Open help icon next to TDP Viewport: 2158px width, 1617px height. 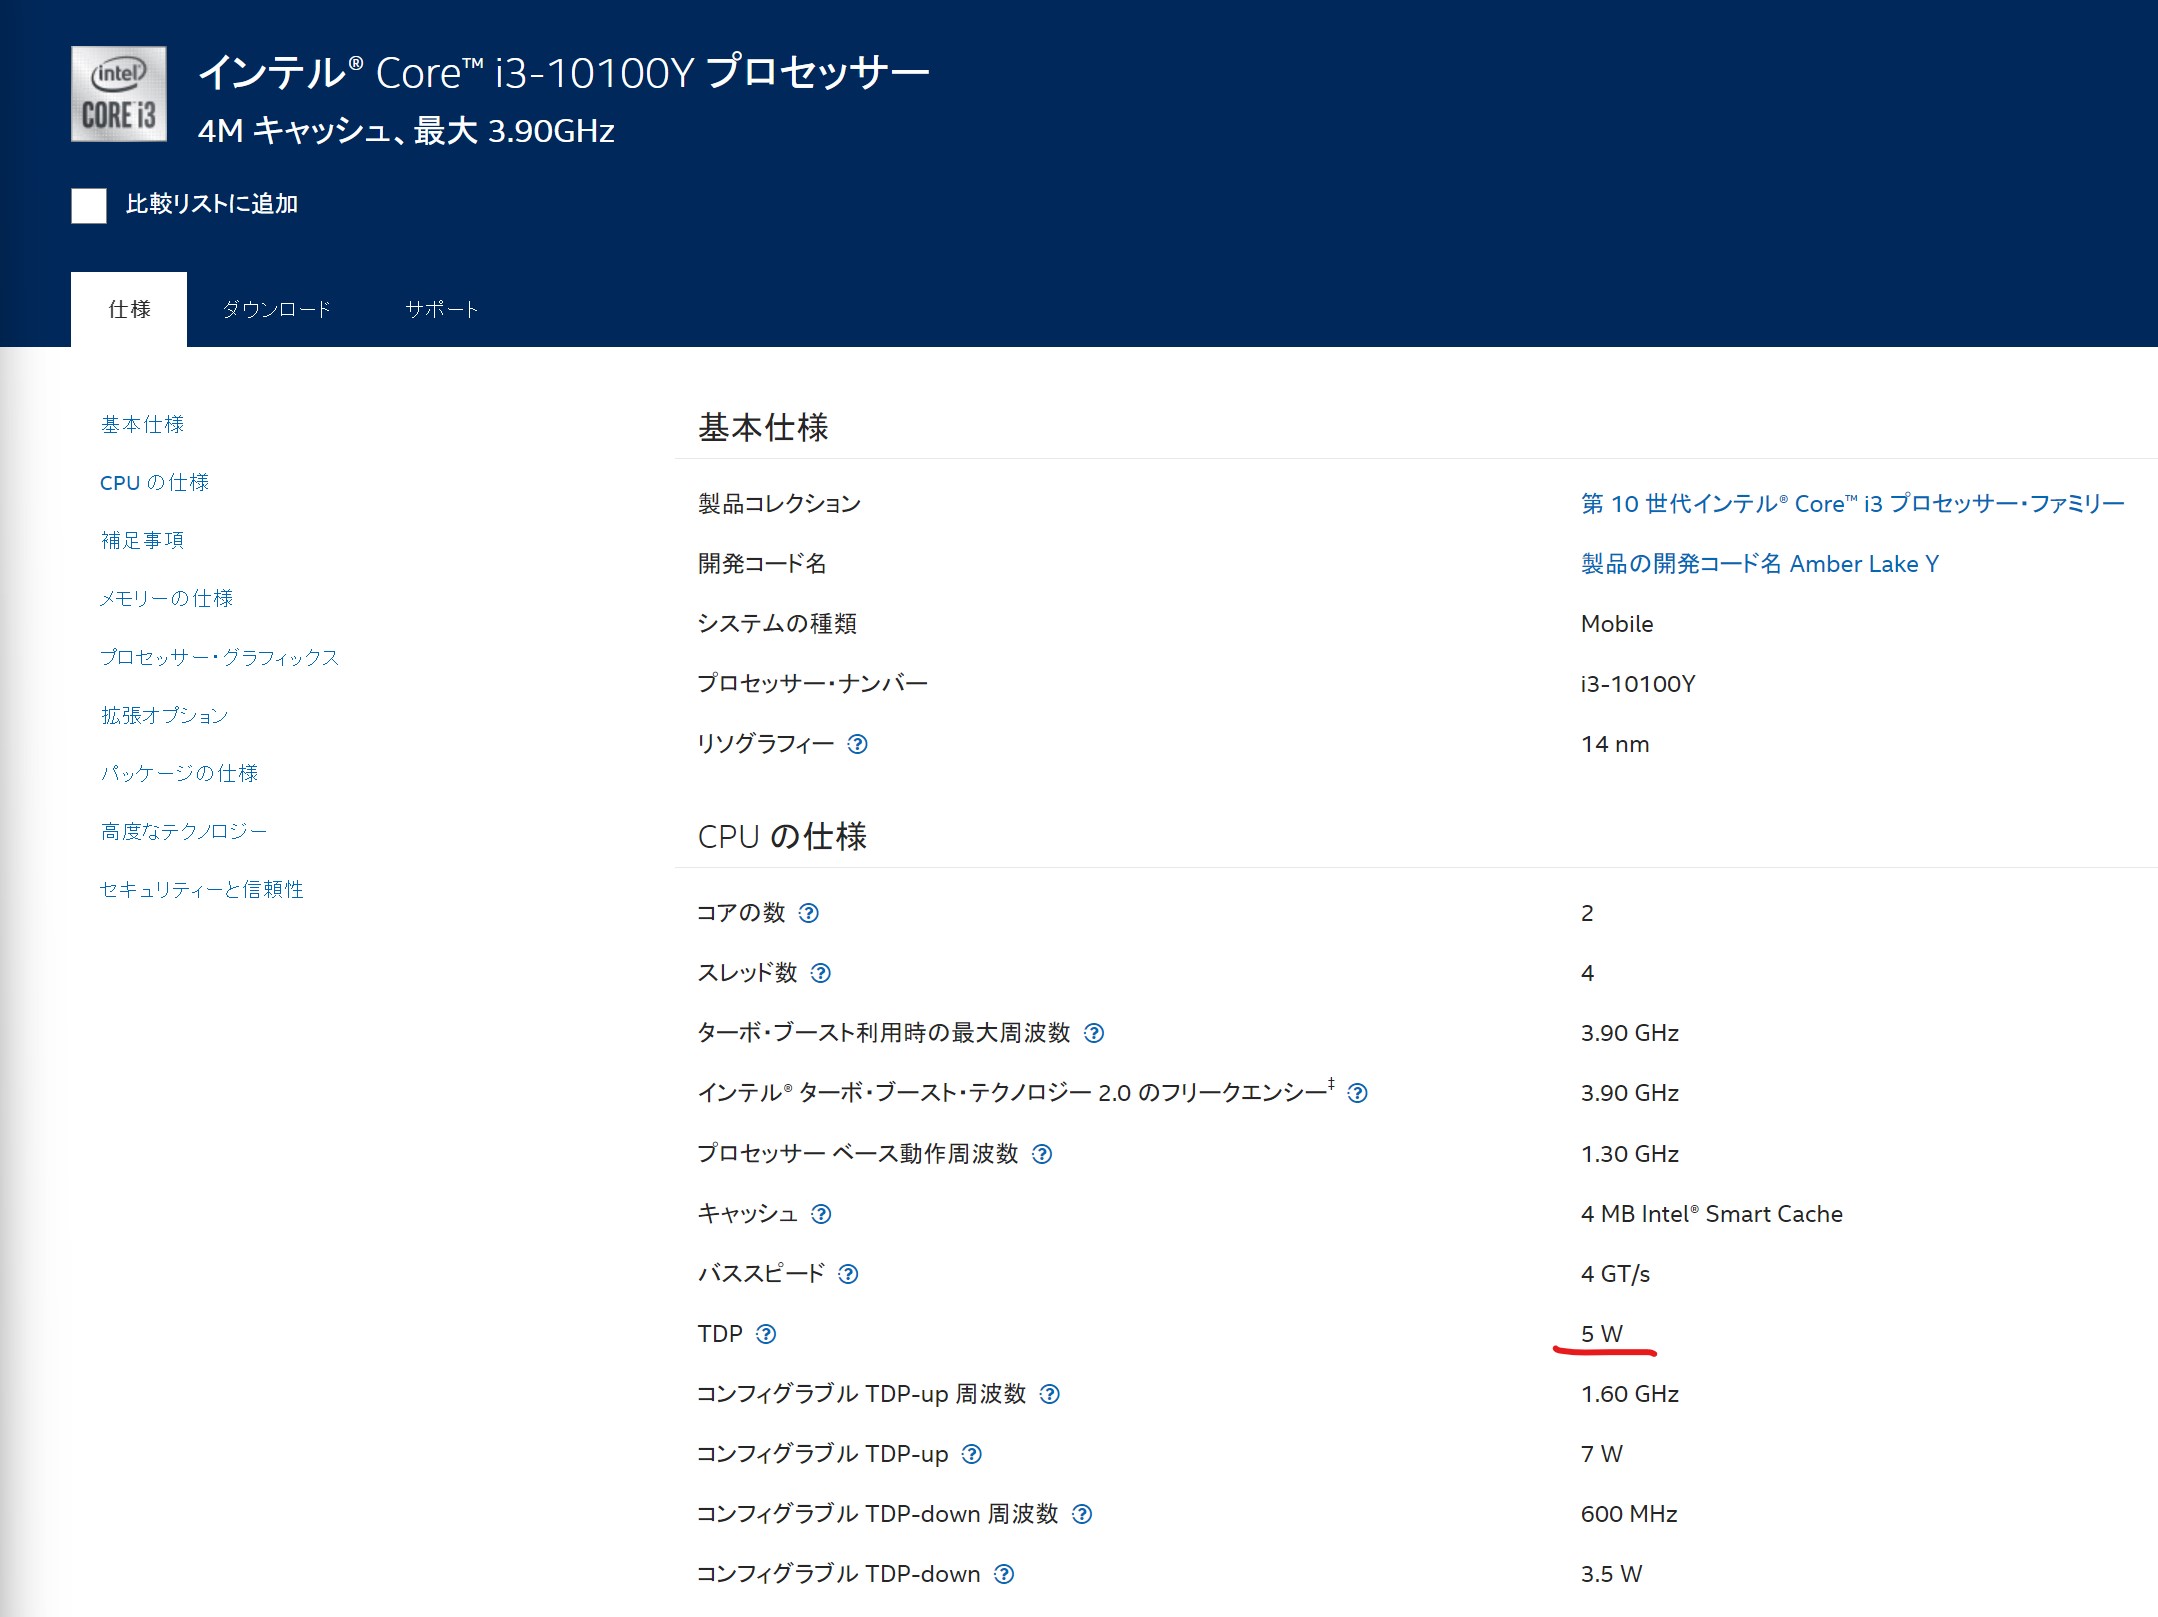pyautogui.click(x=766, y=1334)
